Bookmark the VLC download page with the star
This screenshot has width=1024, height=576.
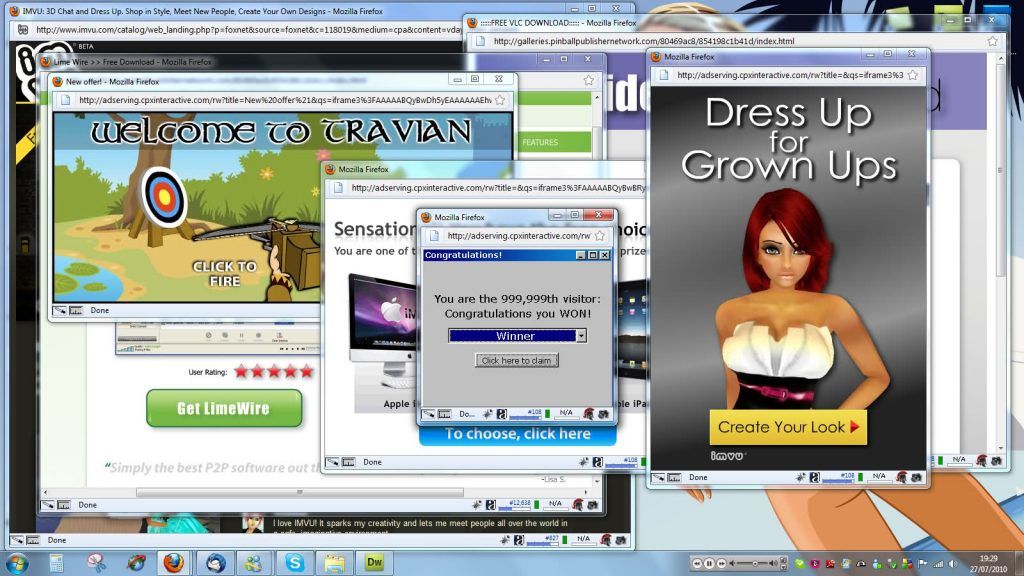[992, 41]
